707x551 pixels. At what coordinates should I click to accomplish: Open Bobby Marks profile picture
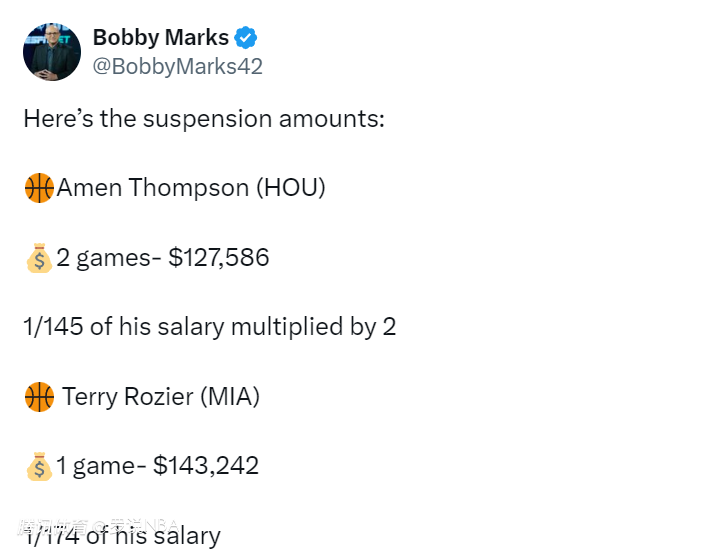pyautogui.click(x=52, y=52)
